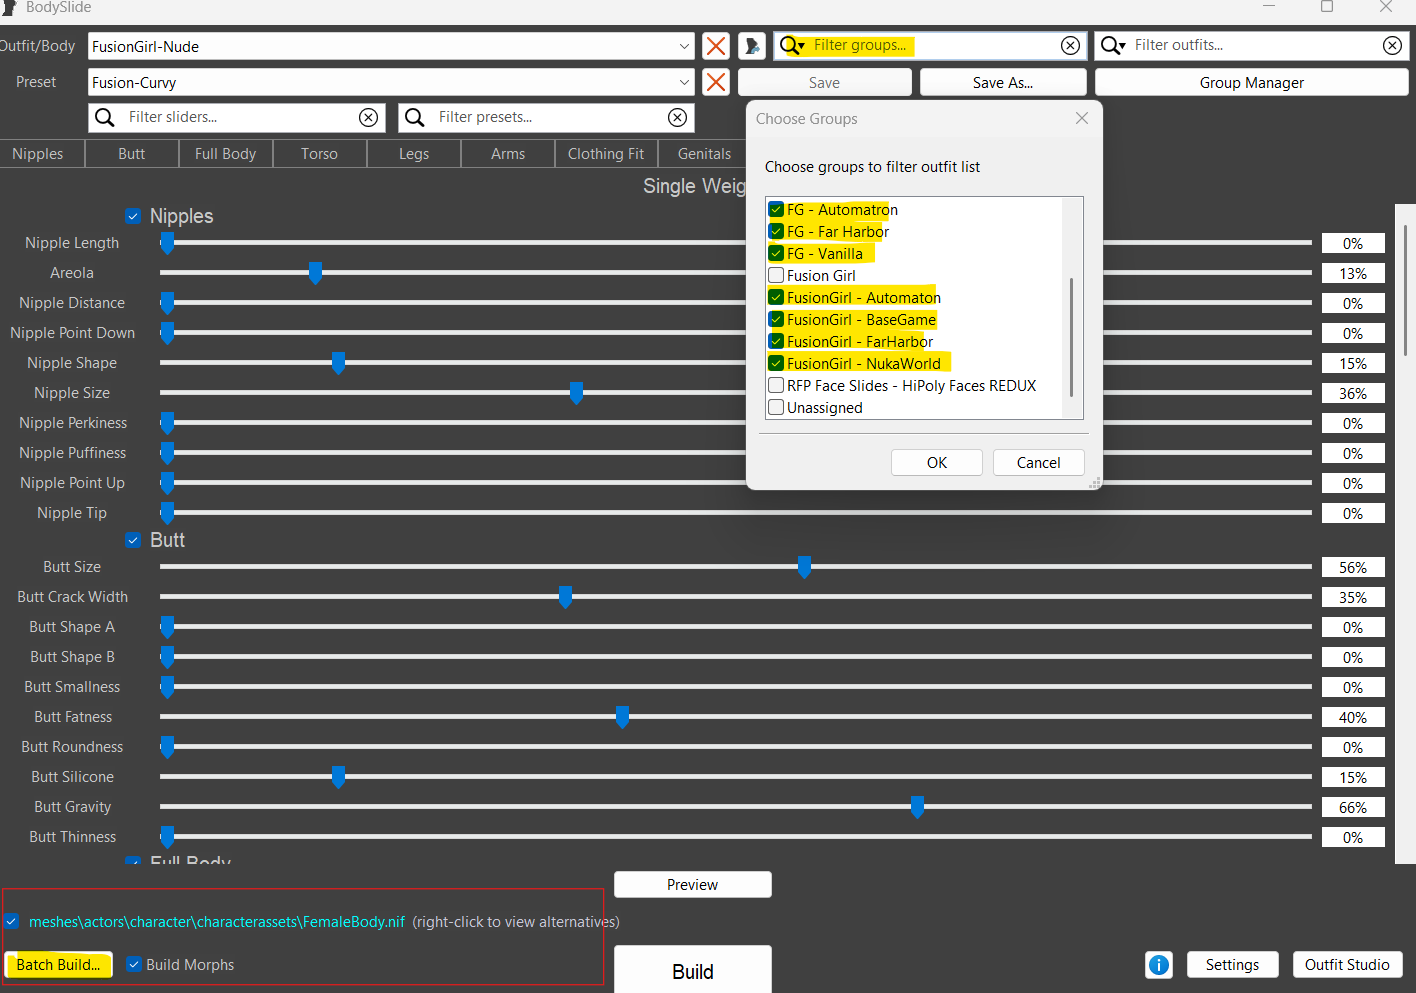1416x993 pixels.
Task: Uncheck FusionGirl - FarHarbor group
Action: tap(776, 342)
